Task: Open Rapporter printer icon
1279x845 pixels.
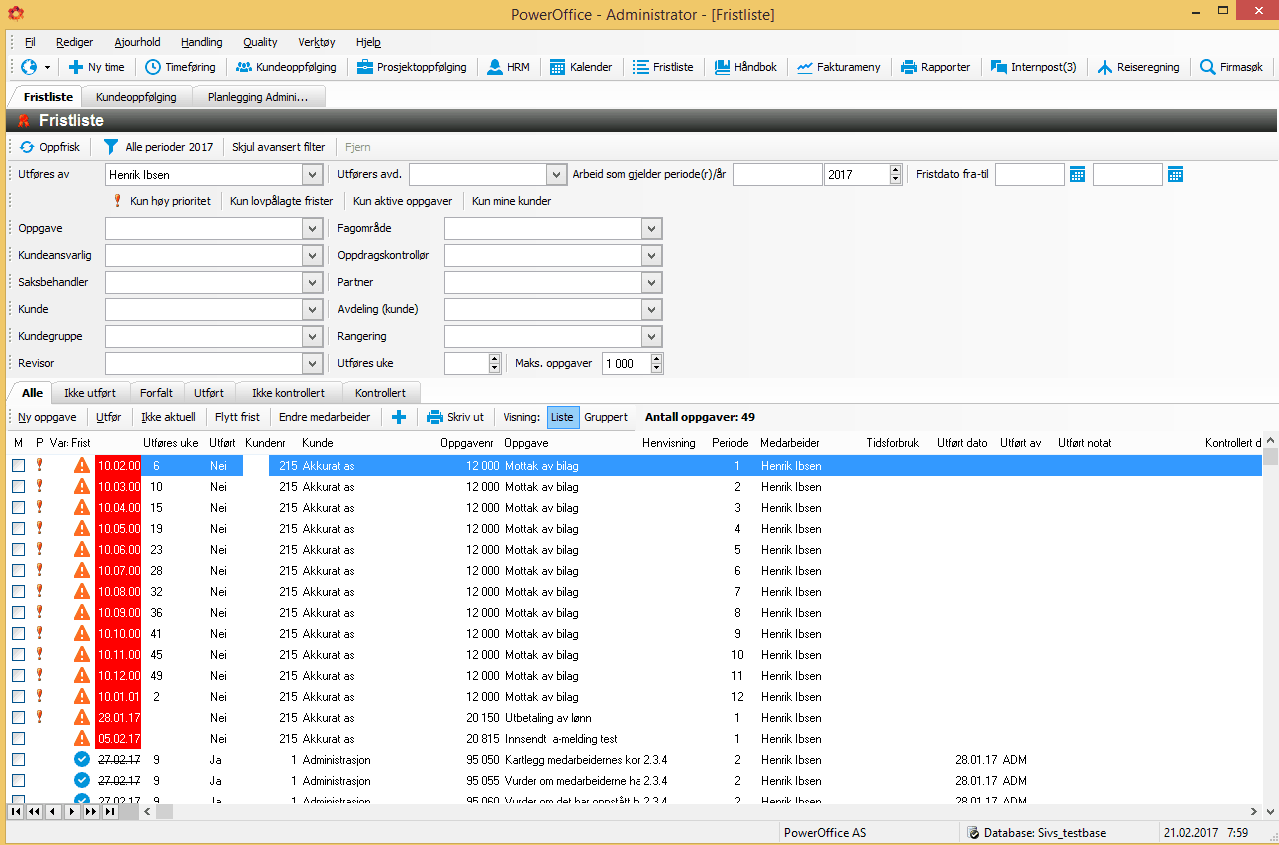Action: (909, 67)
